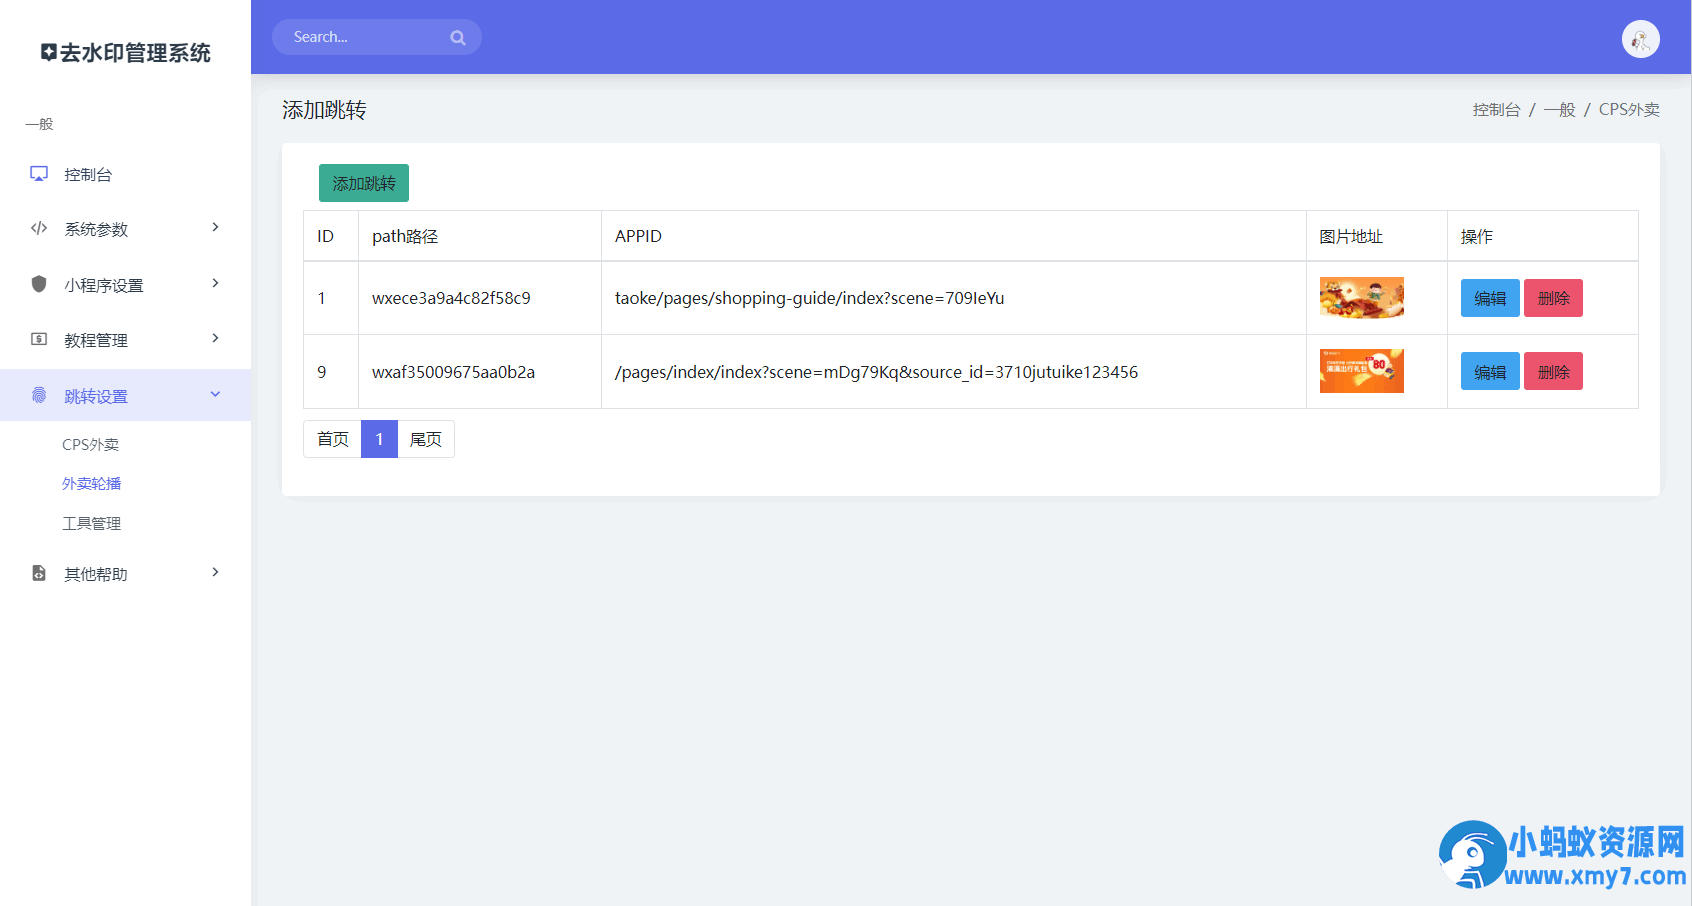Open the image thumbnail in row 9

pyautogui.click(x=1361, y=371)
